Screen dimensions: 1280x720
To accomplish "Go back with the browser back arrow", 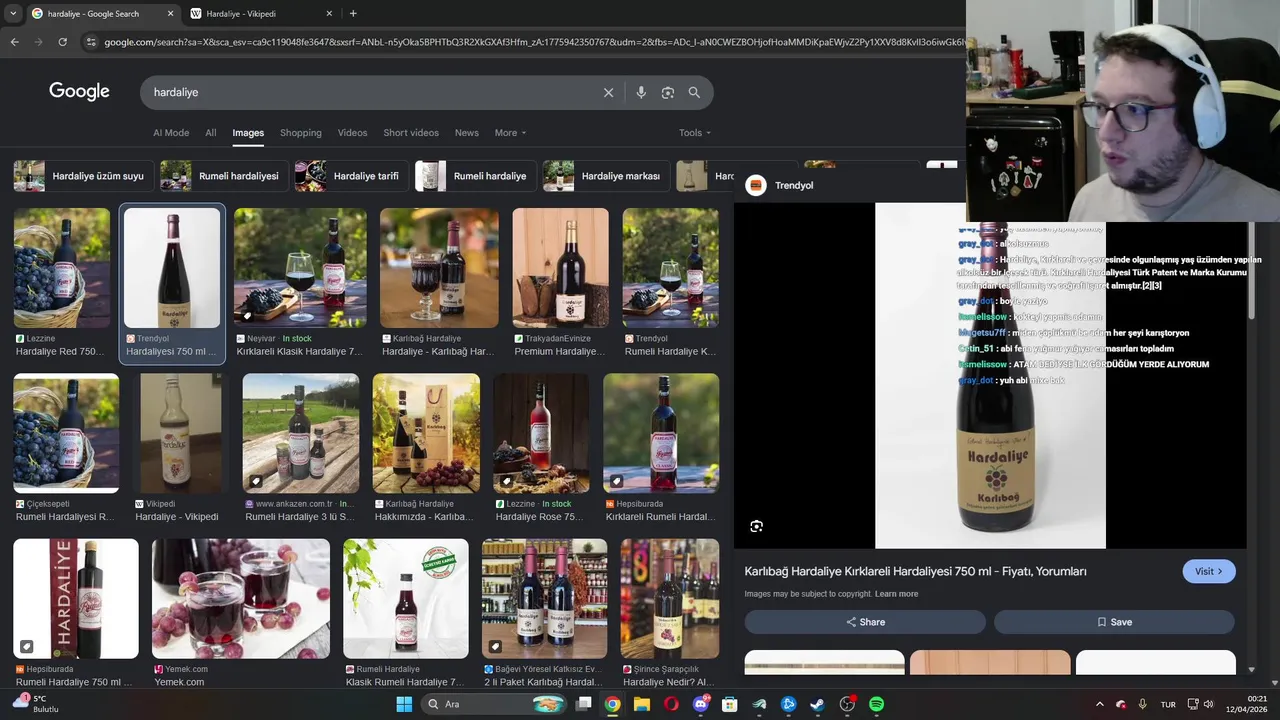I will [14, 42].
